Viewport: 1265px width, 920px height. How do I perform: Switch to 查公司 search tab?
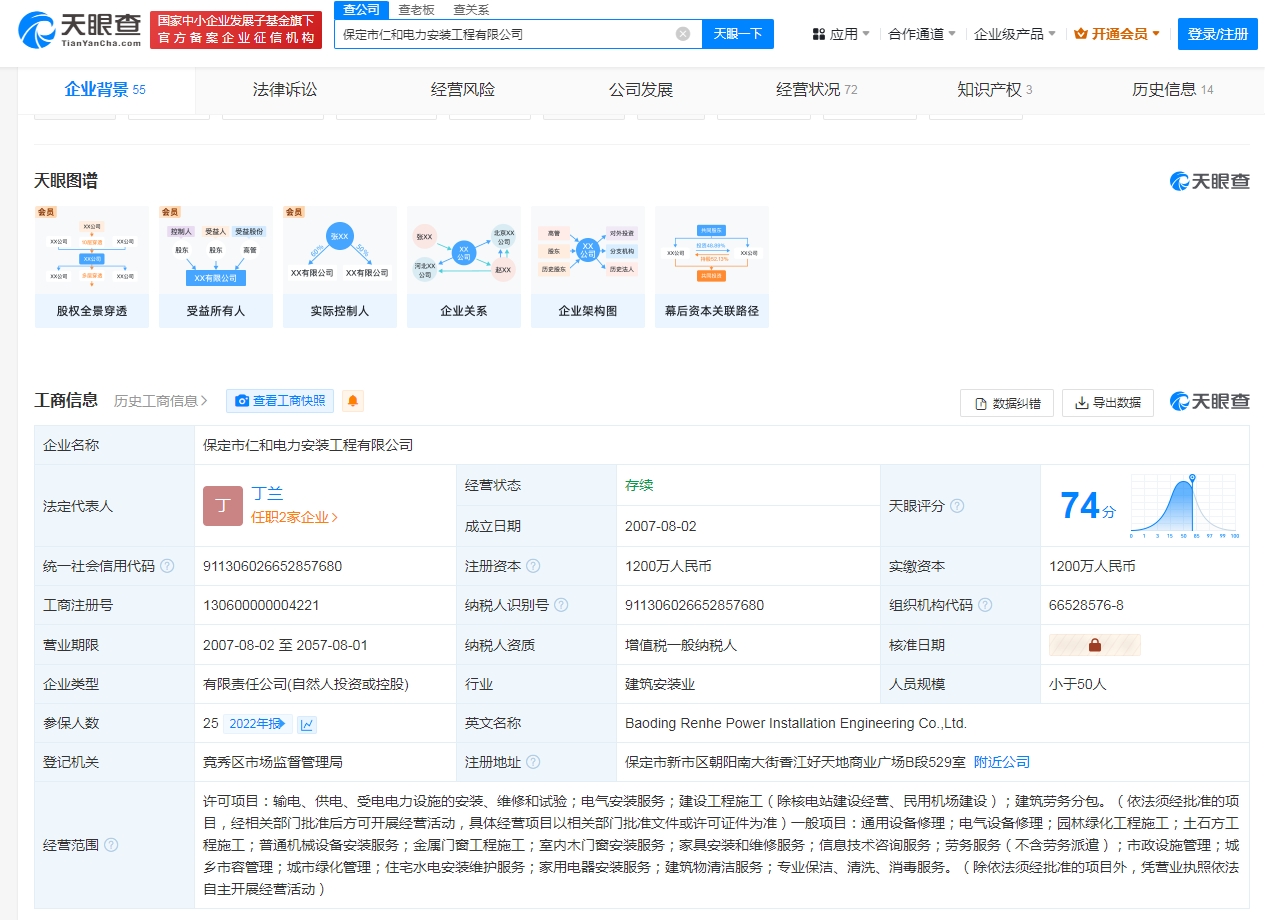pos(361,10)
